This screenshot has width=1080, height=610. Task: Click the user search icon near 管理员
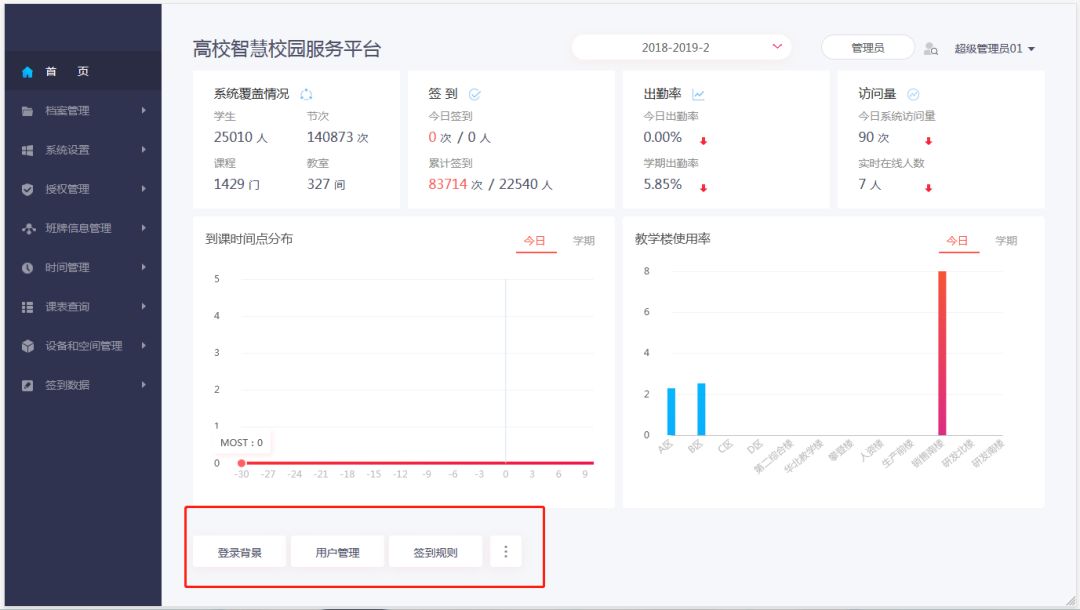[x=931, y=48]
